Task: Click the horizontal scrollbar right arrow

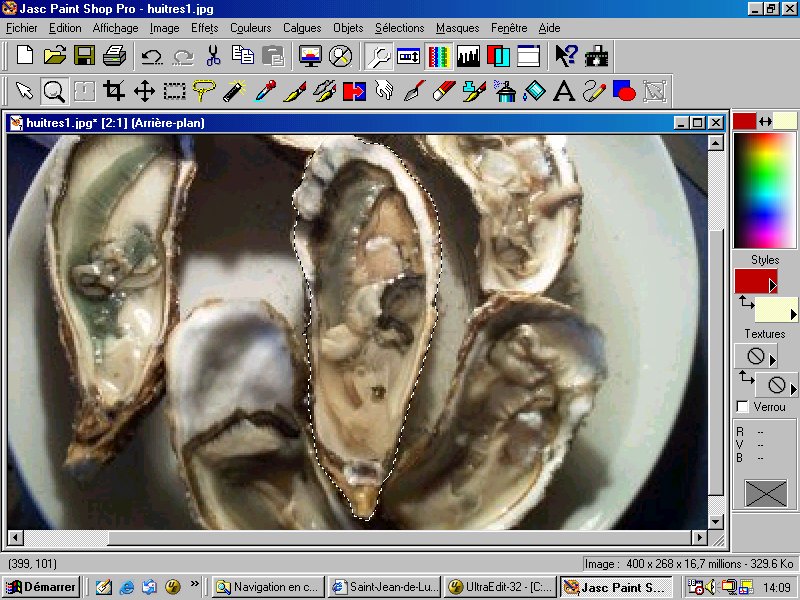Action: pyautogui.click(x=699, y=537)
